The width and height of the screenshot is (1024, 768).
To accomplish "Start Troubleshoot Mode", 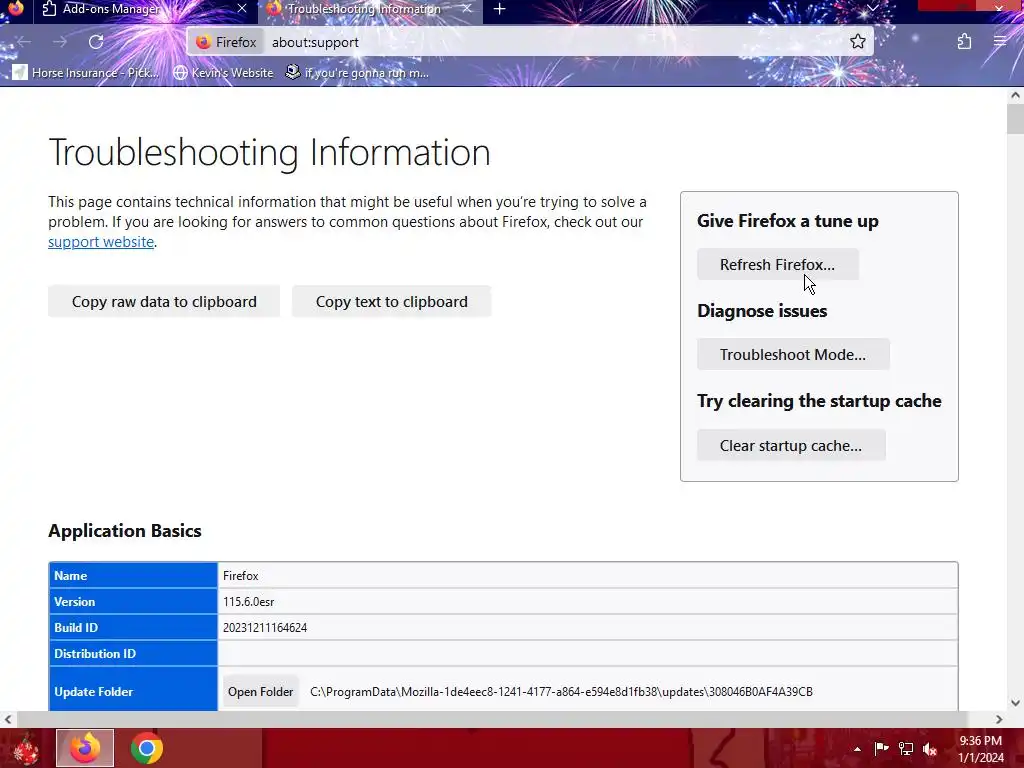I will [793, 354].
